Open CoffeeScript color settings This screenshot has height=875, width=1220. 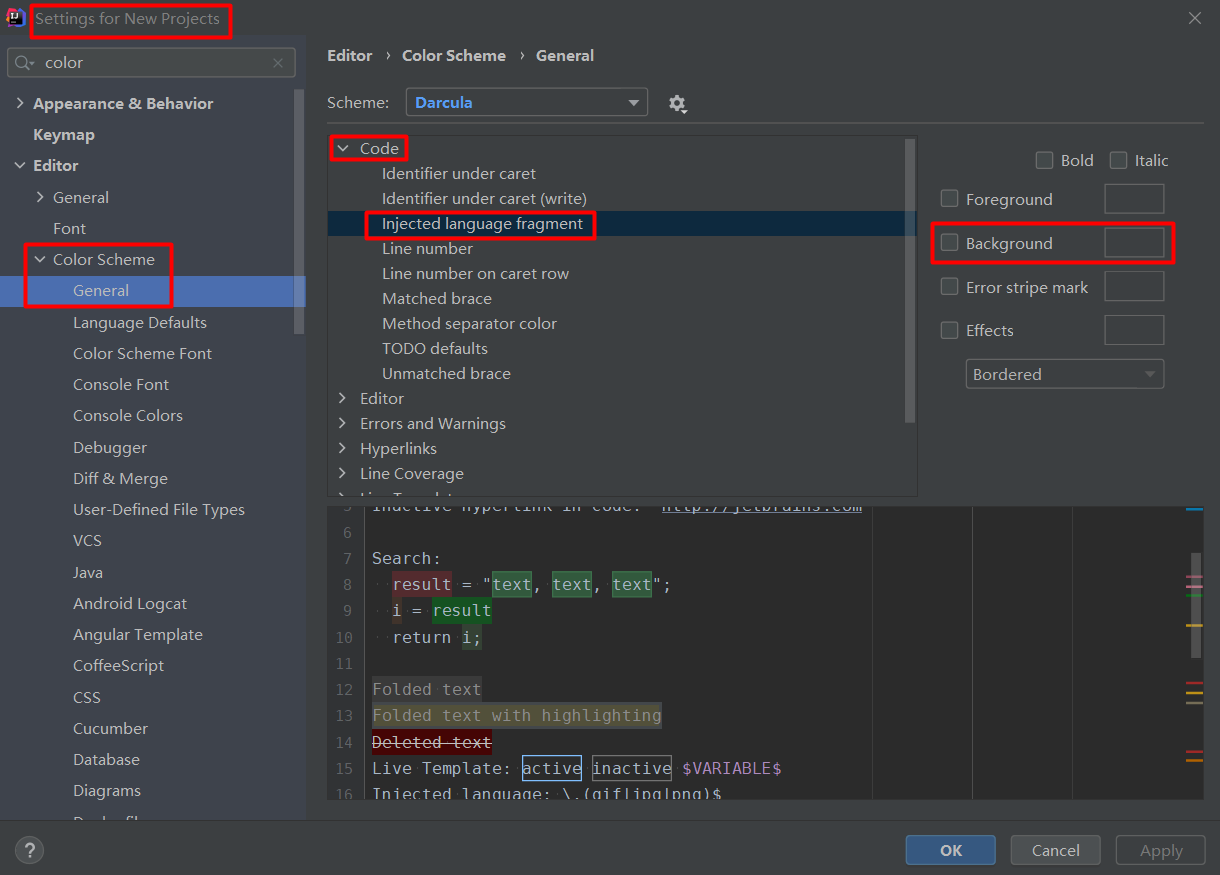coord(118,665)
